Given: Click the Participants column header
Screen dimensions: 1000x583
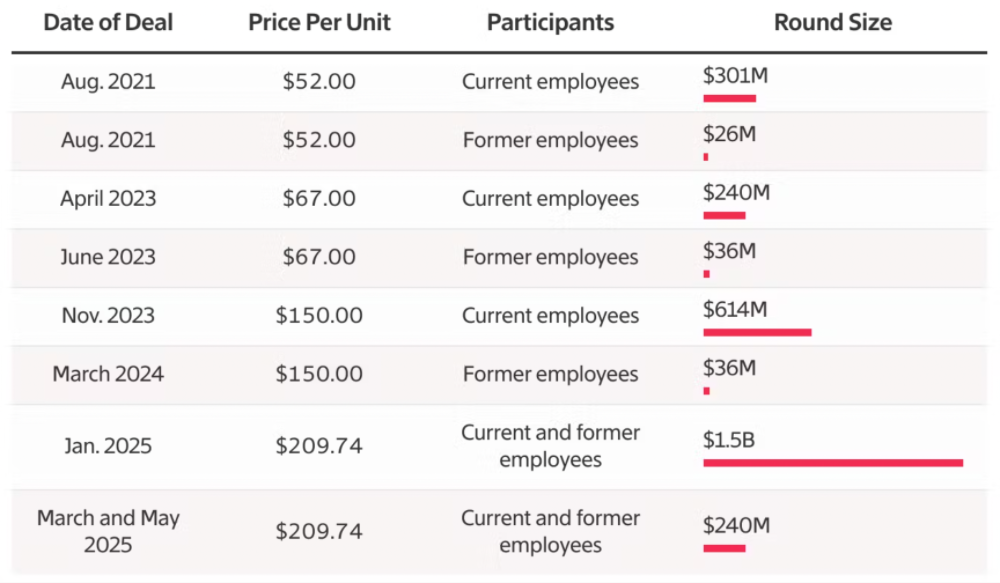Looking at the screenshot, I should 550,23.
